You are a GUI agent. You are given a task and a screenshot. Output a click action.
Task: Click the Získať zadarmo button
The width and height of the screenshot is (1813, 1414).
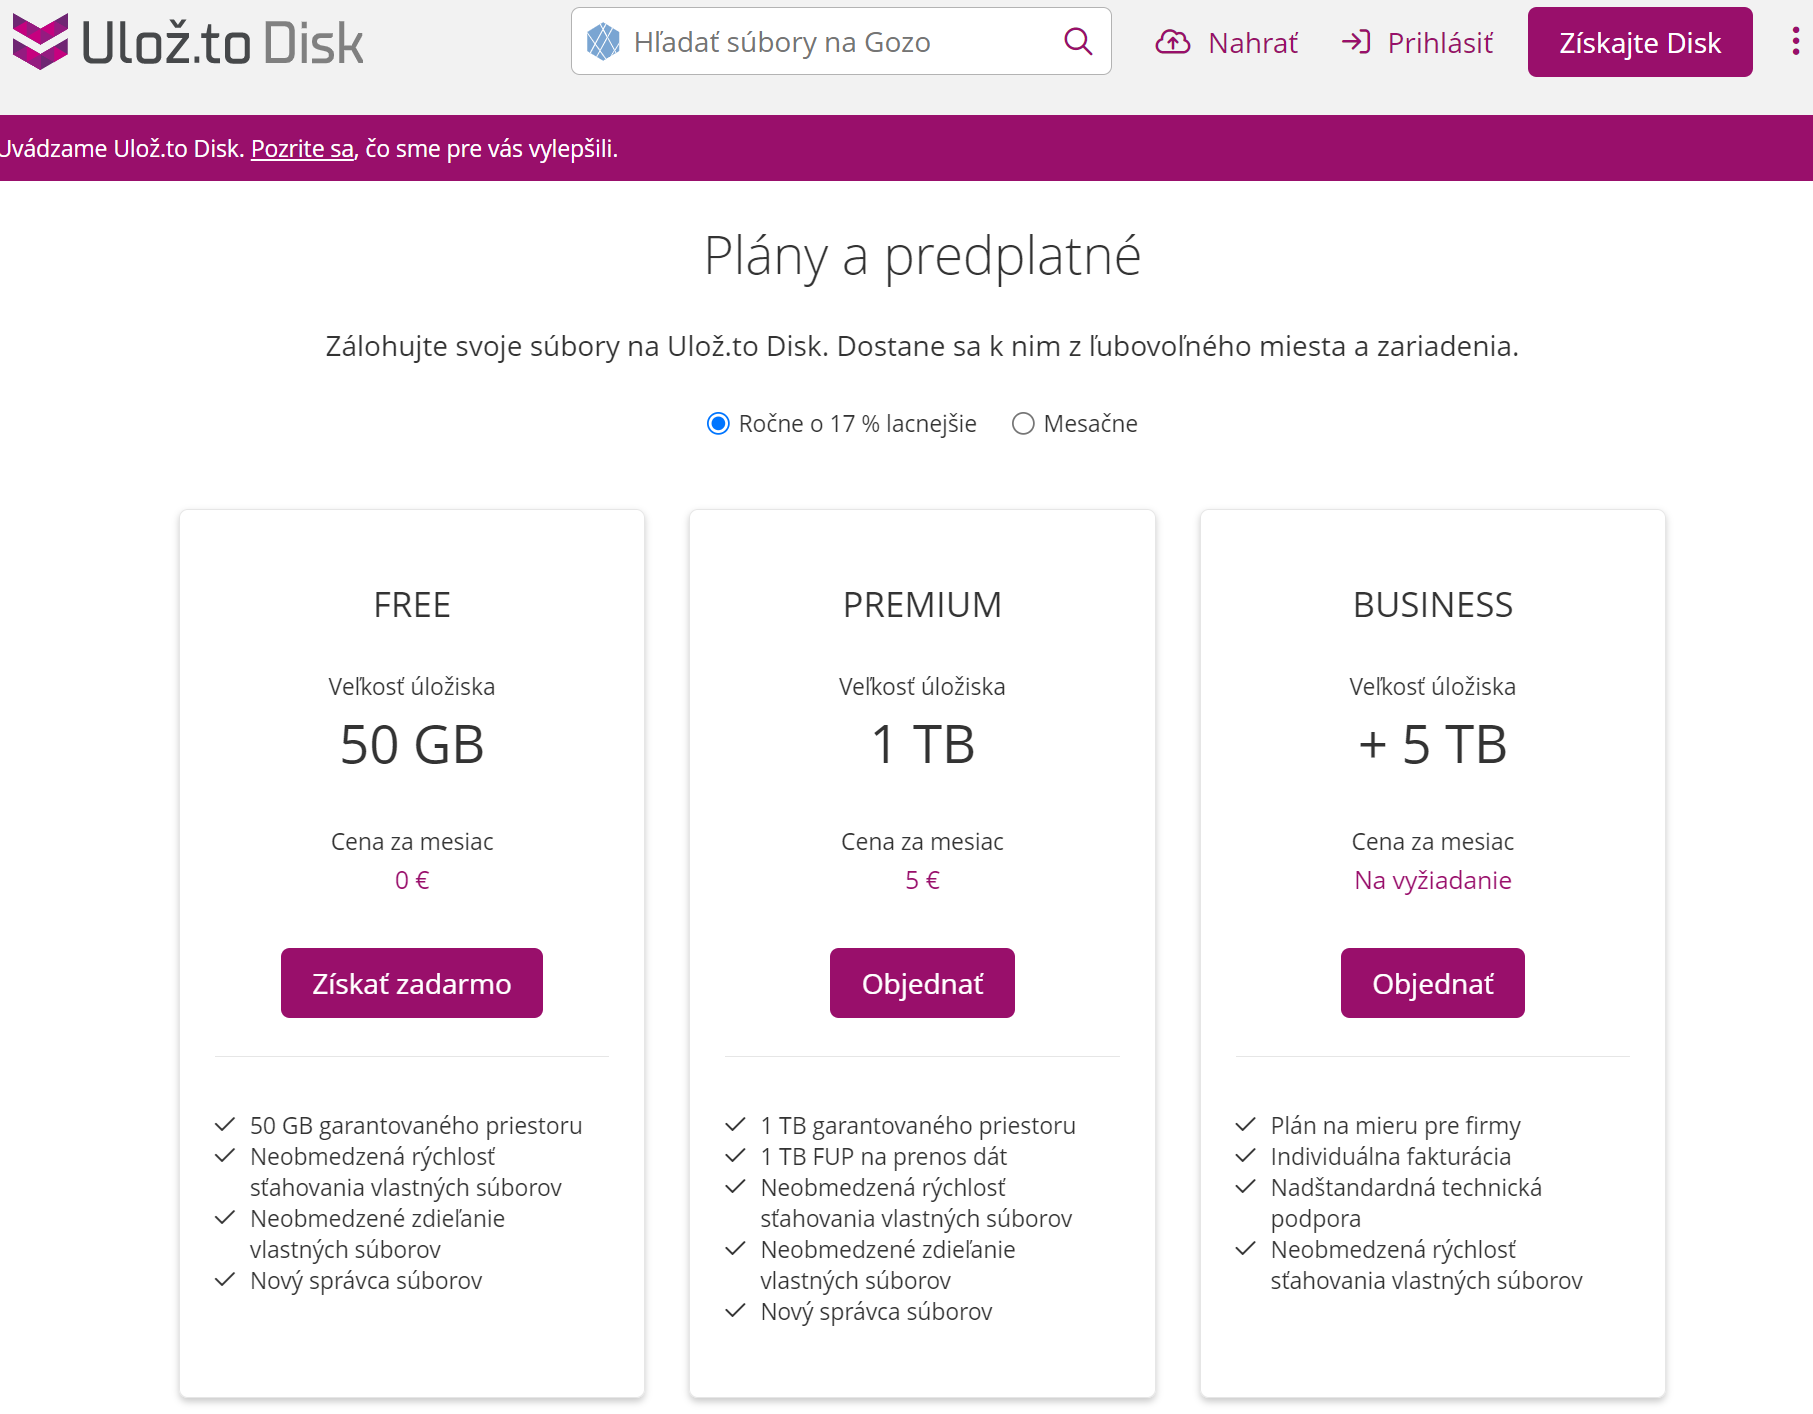[412, 983]
